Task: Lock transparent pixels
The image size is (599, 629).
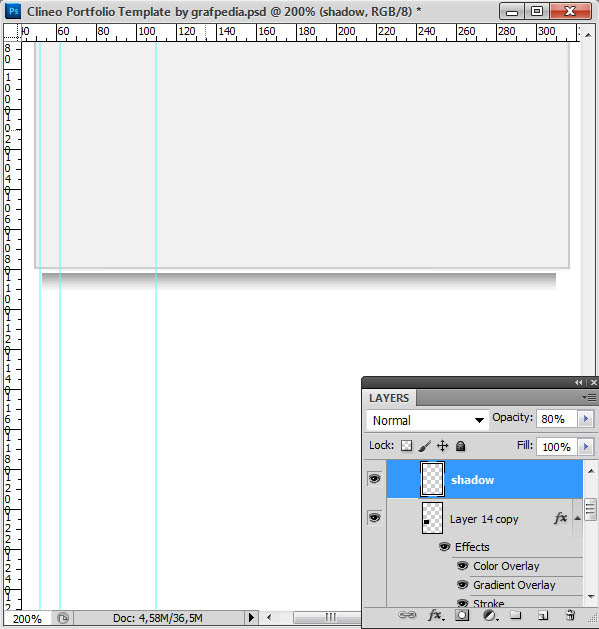Action: pos(406,446)
